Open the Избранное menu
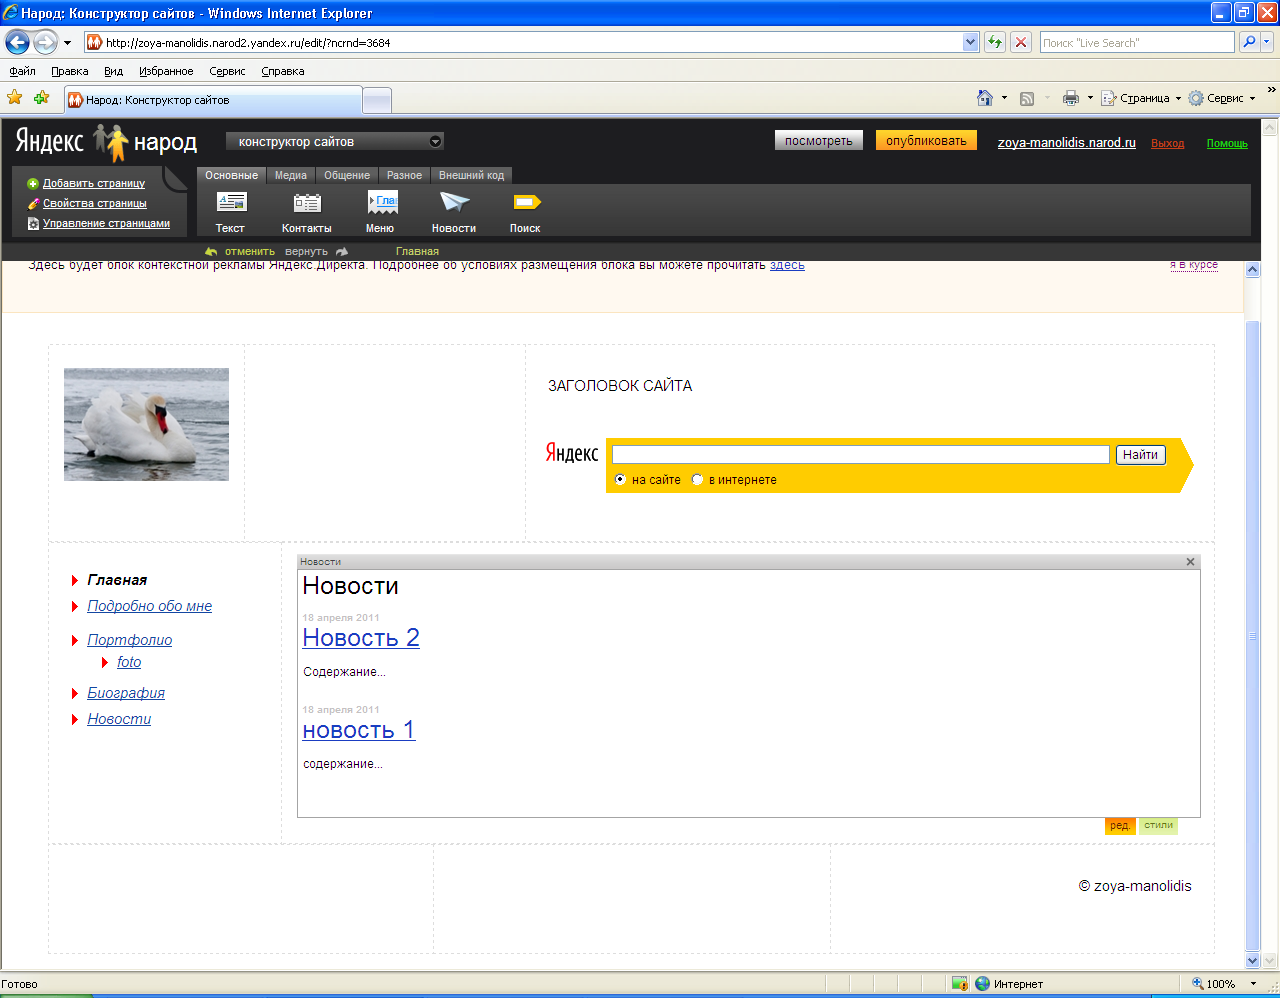This screenshot has width=1280, height=998. pos(166,71)
